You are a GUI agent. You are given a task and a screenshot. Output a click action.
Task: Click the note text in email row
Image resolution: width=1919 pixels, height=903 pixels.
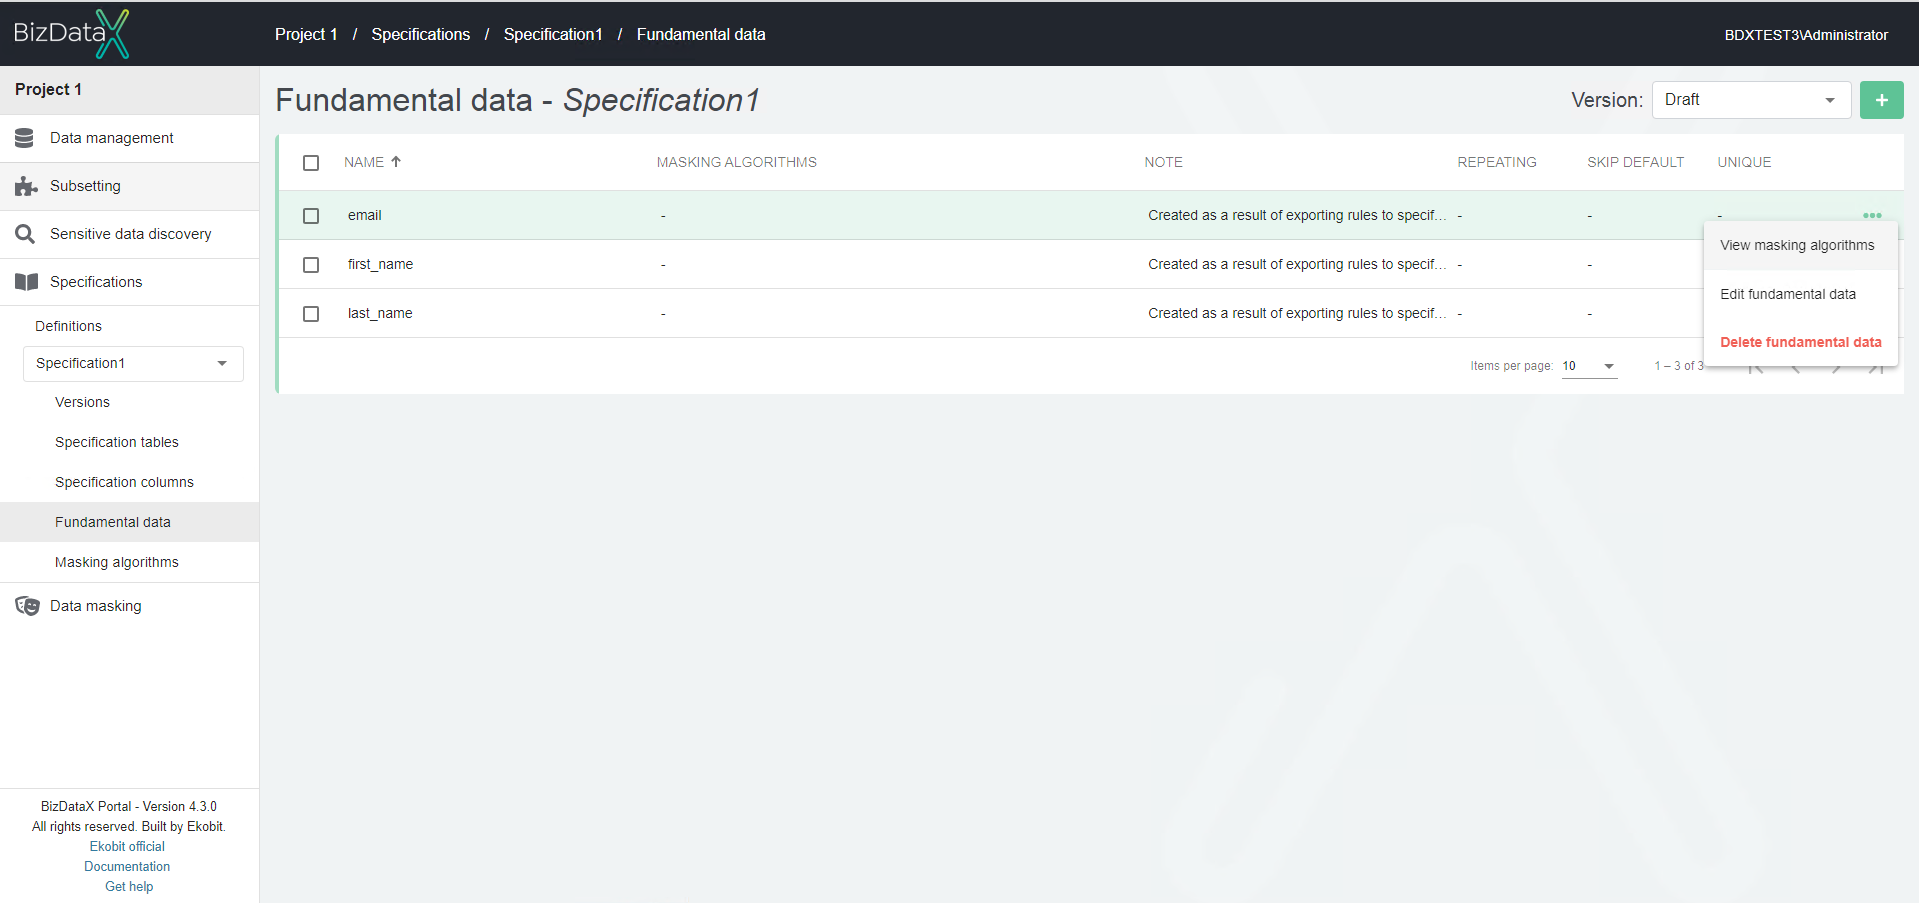1297,215
